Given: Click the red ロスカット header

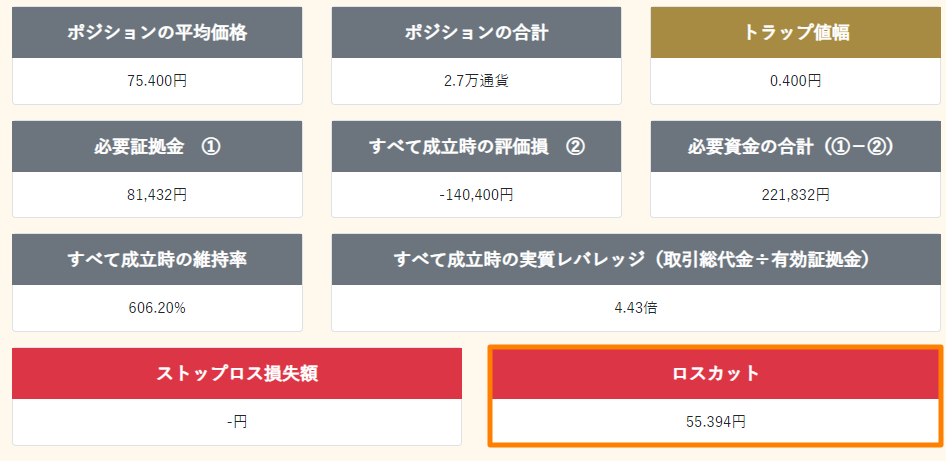Looking at the screenshot, I should click(x=716, y=374).
